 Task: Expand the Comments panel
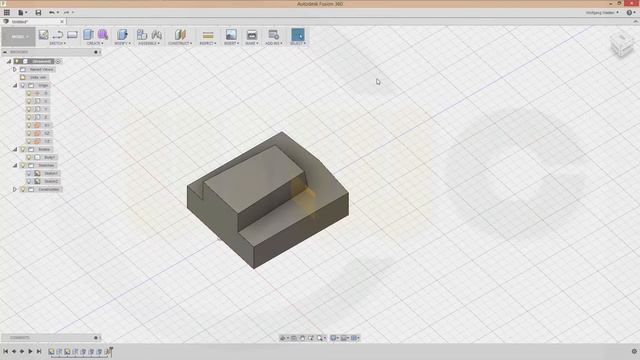click(x=96, y=338)
